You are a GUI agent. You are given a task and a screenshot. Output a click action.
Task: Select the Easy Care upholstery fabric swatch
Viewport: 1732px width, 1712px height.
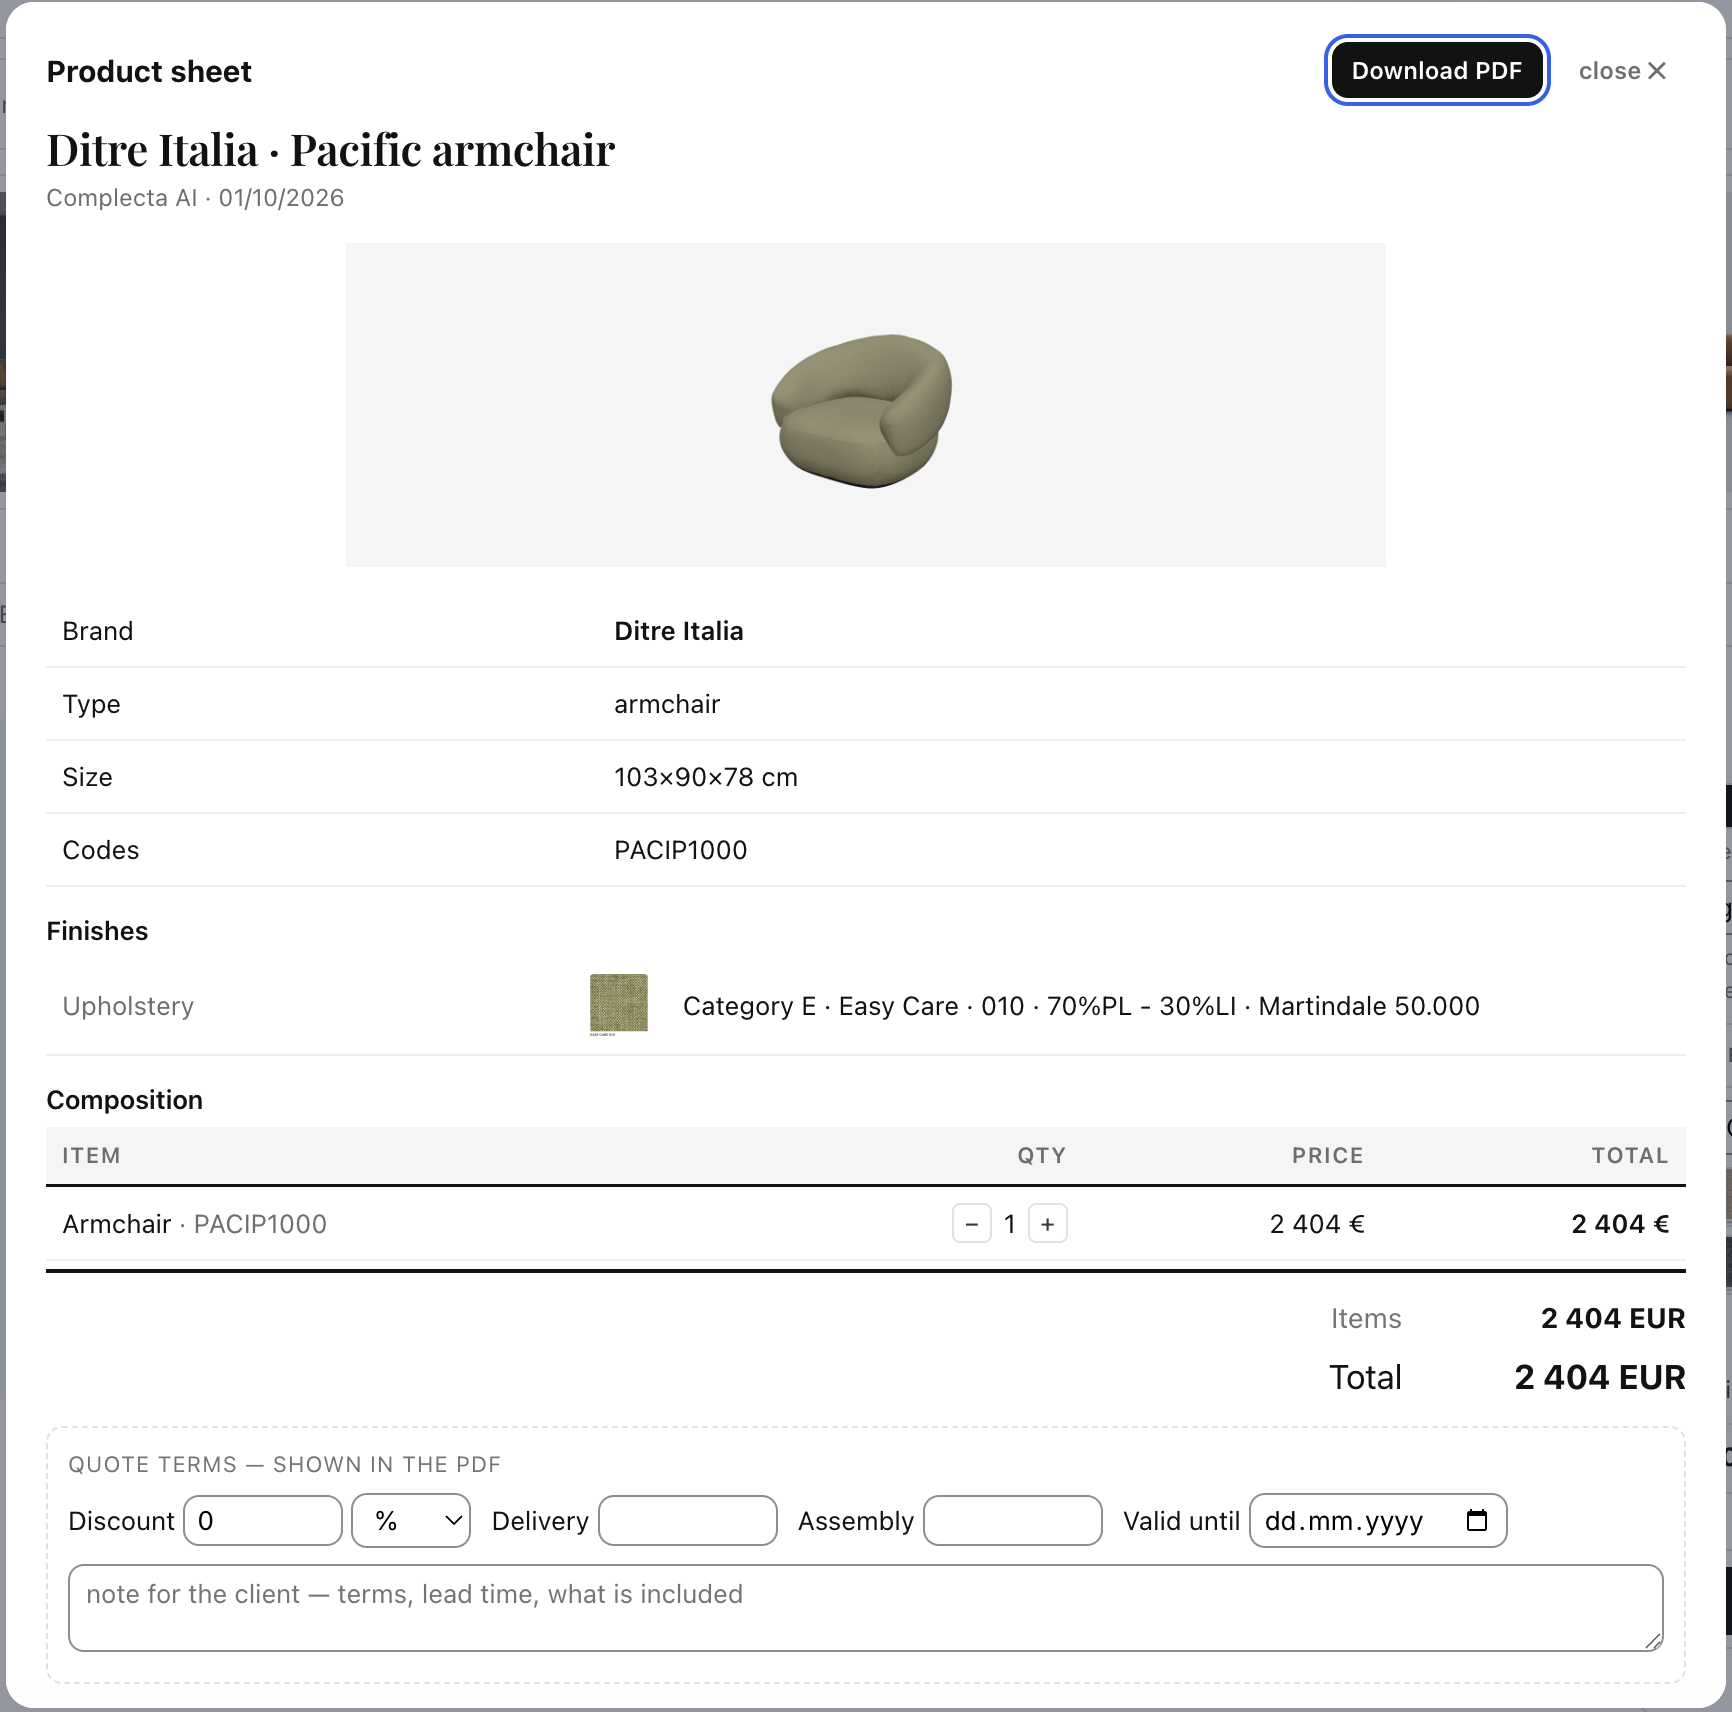[619, 1004]
